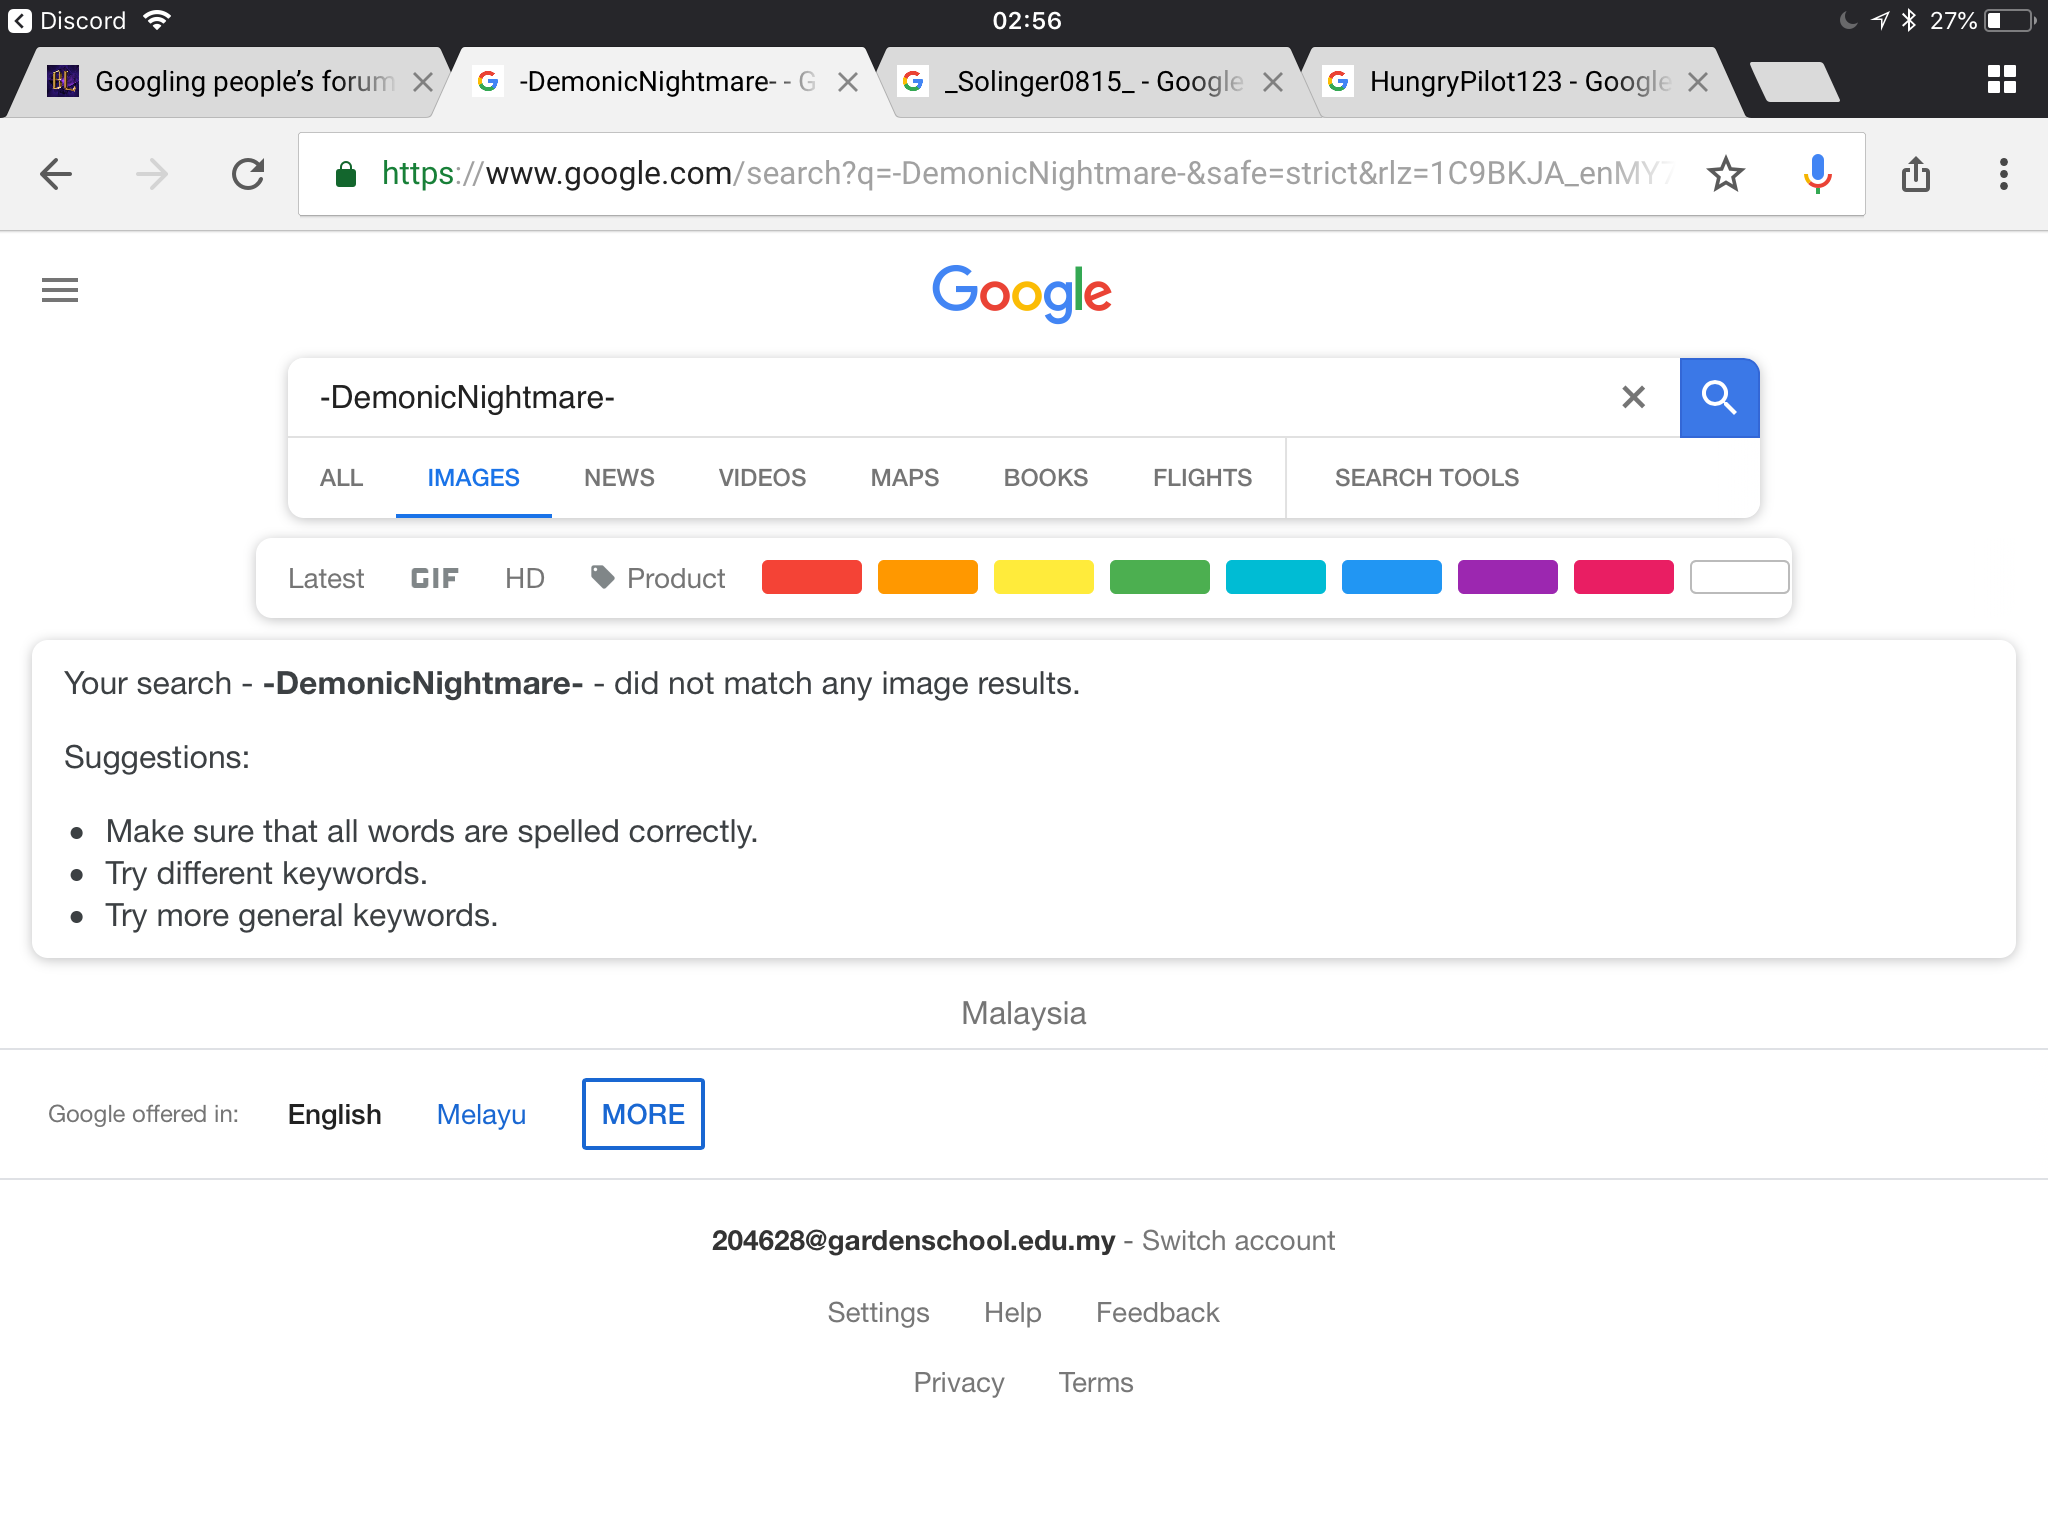Filter images by GIF type
This screenshot has height=1536, width=2048.
coord(434,578)
